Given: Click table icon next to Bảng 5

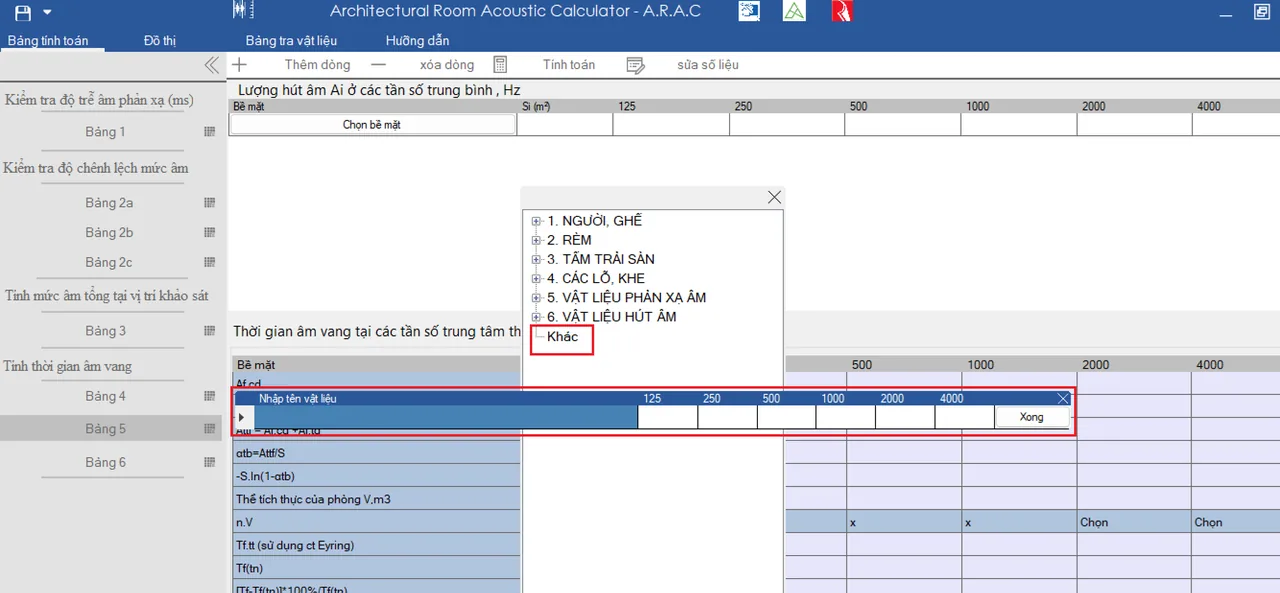Looking at the screenshot, I should pyautogui.click(x=210, y=429).
